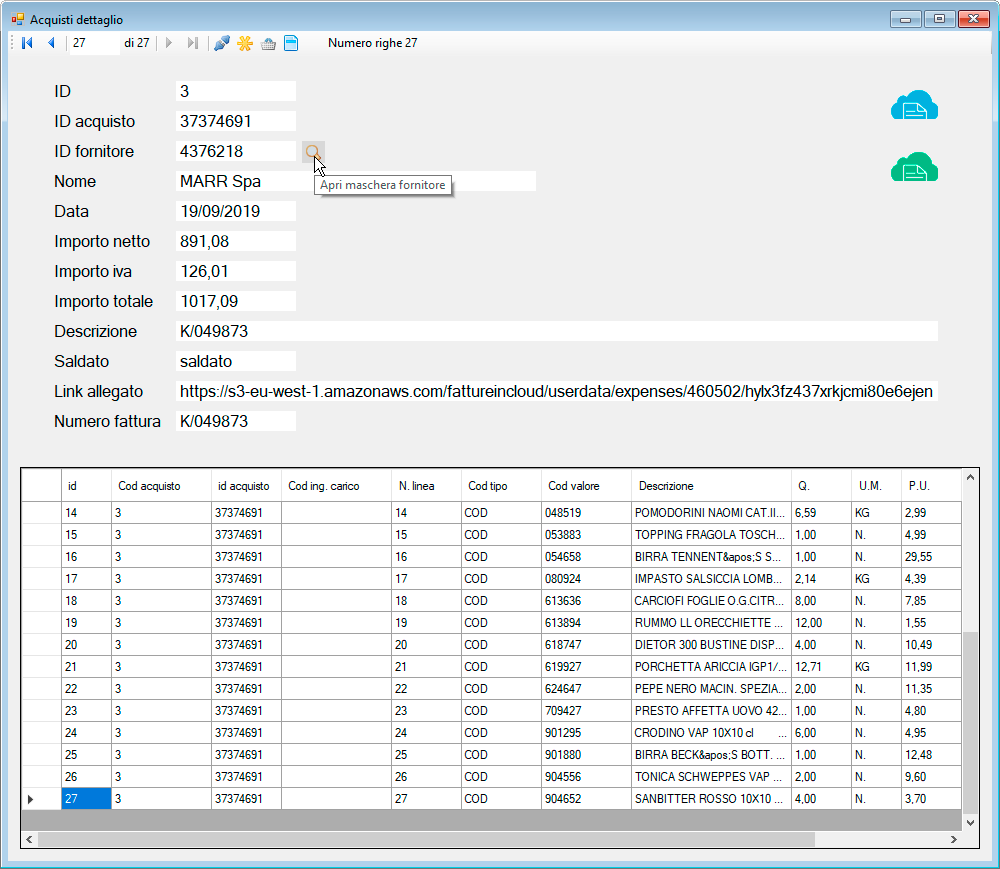Click cell PRESTO AFFETTA UOVO
Image resolution: width=1000 pixels, height=869 pixels.
[x=711, y=711]
